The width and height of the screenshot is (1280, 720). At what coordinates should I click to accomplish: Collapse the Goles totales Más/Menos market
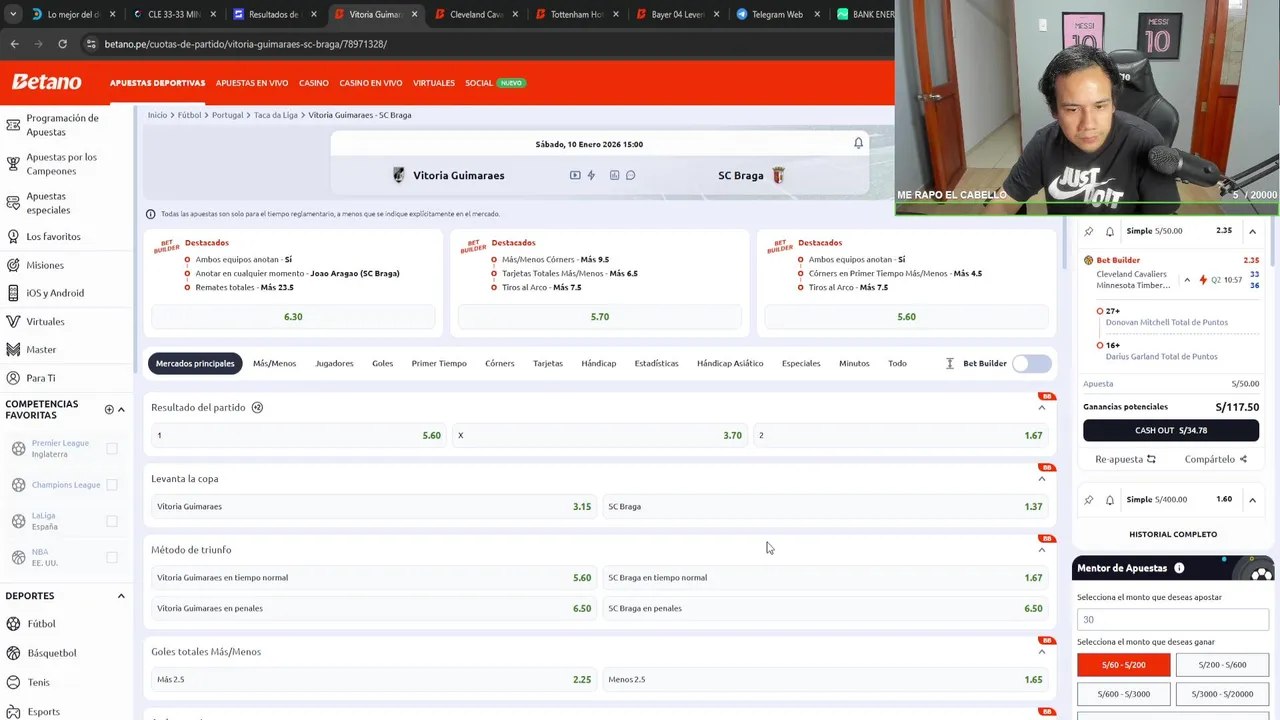click(x=1041, y=651)
